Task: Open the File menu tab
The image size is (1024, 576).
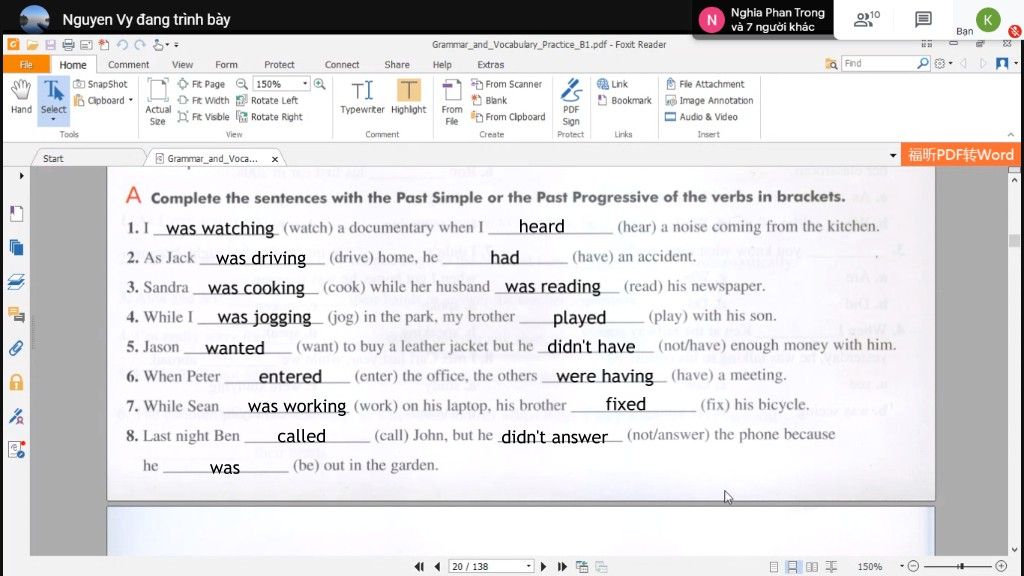Action: (26, 64)
